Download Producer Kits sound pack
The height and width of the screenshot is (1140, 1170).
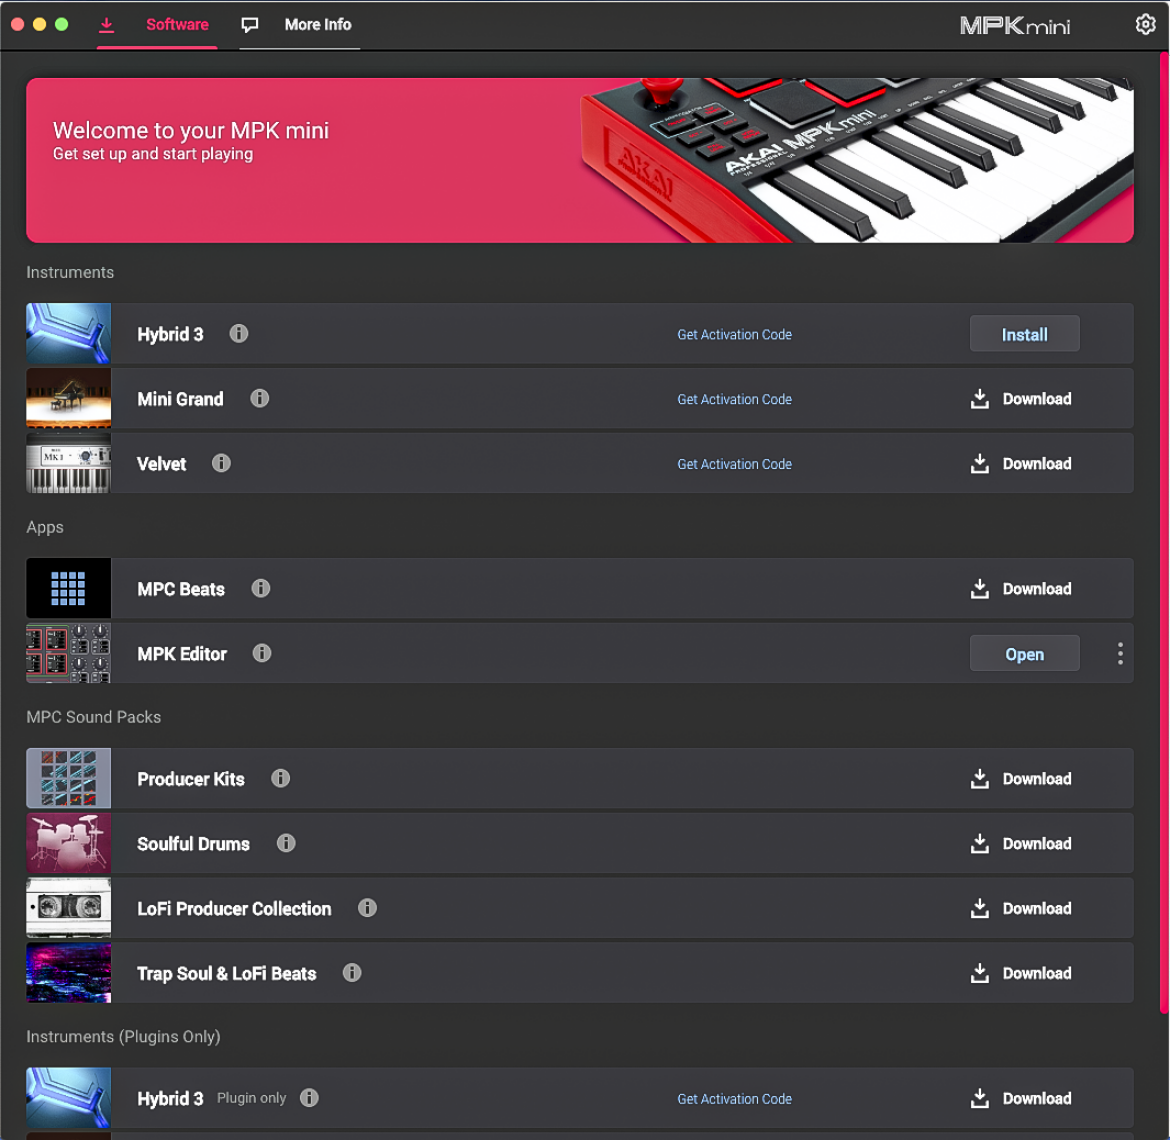[1022, 779]
